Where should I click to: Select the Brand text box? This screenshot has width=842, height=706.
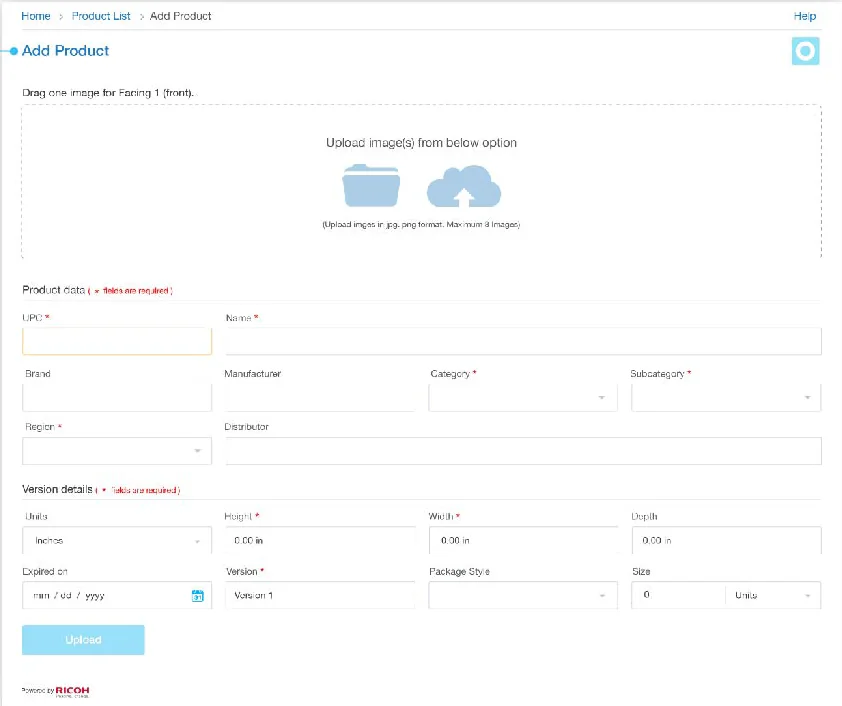tap(117, 397)
